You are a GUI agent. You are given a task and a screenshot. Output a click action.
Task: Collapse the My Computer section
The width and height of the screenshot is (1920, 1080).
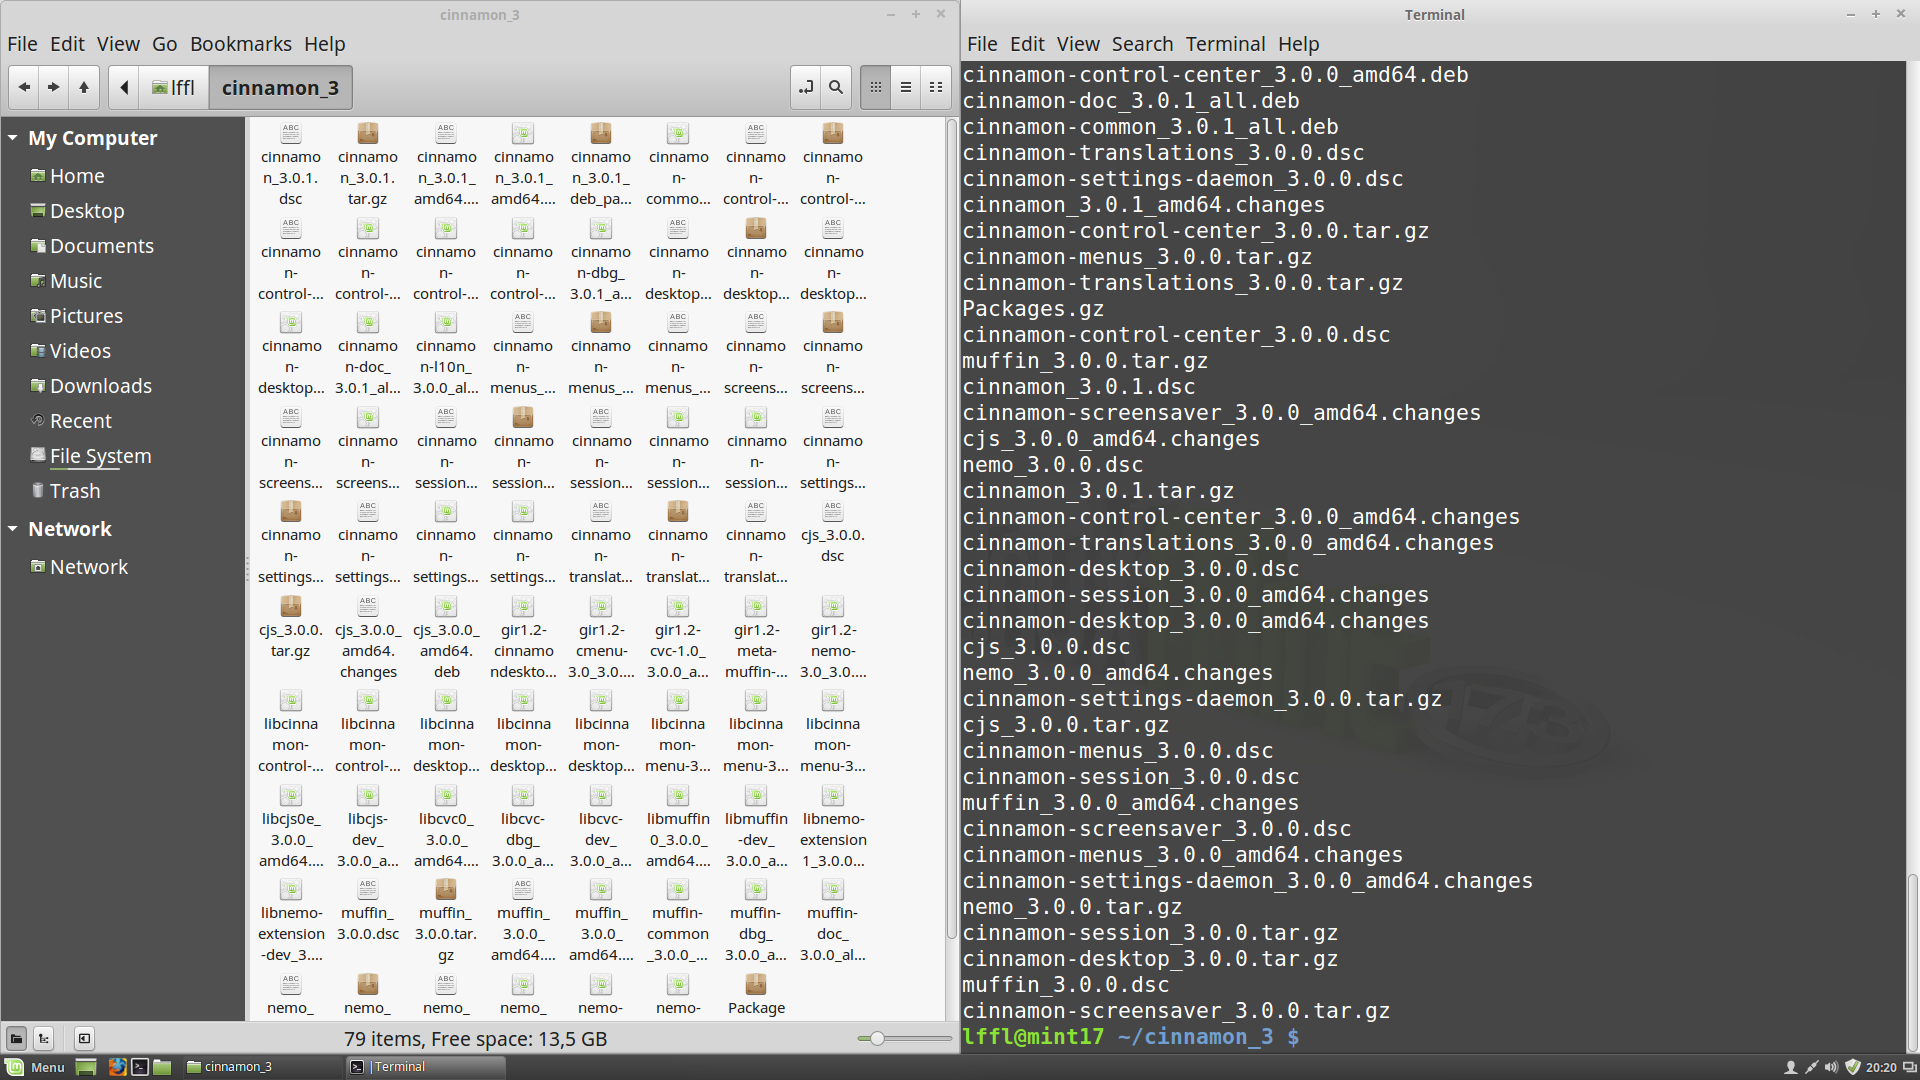(13, 138)
